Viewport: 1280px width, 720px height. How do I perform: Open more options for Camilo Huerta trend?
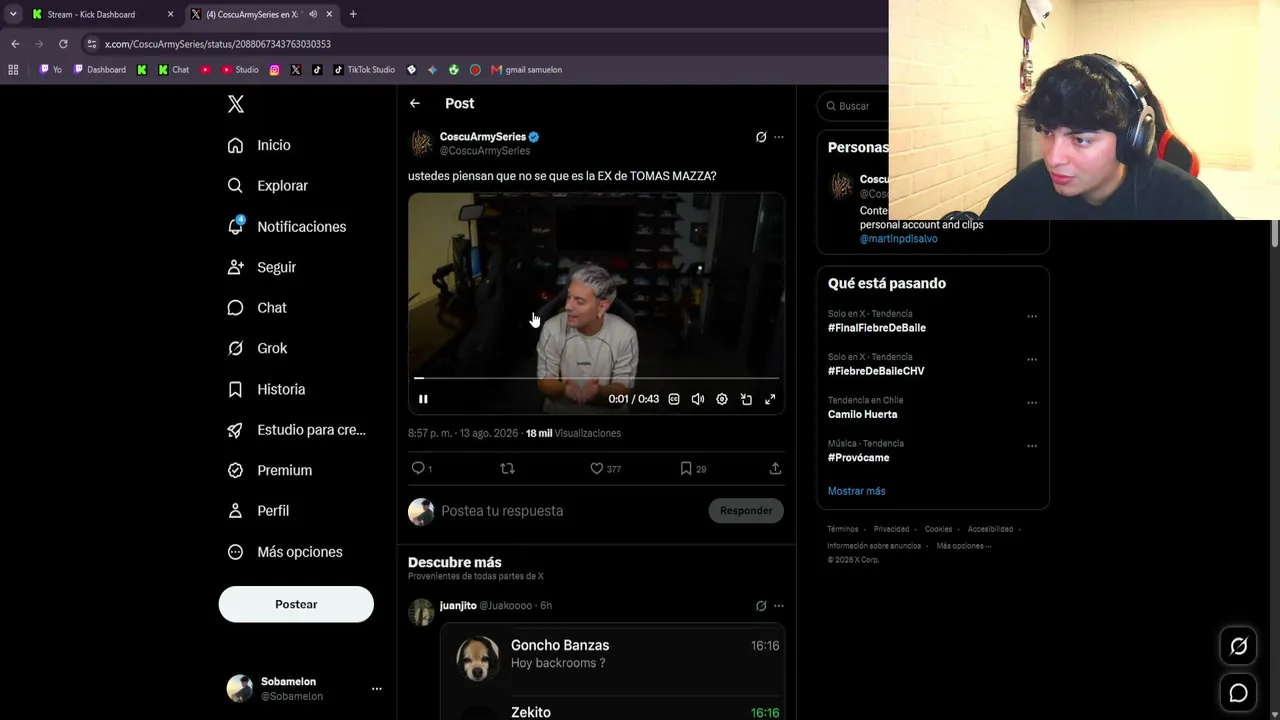(x=1032, y=403)
